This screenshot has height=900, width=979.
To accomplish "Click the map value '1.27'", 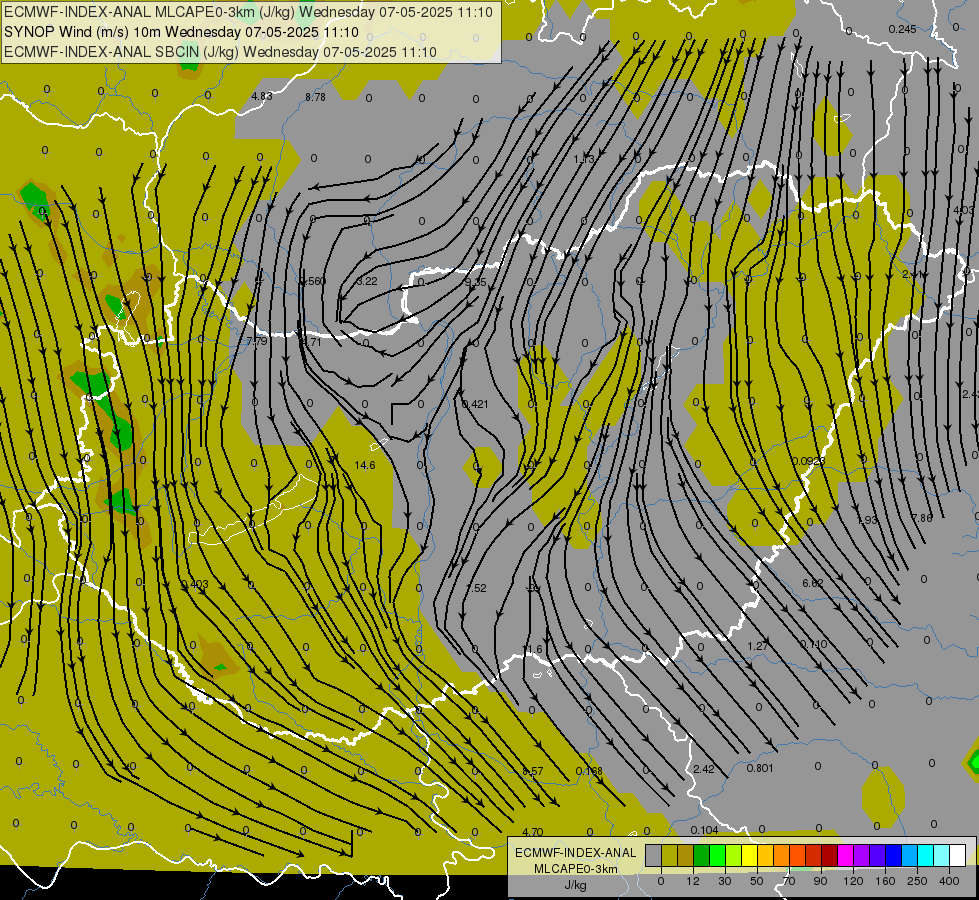I will coord(758,646).
